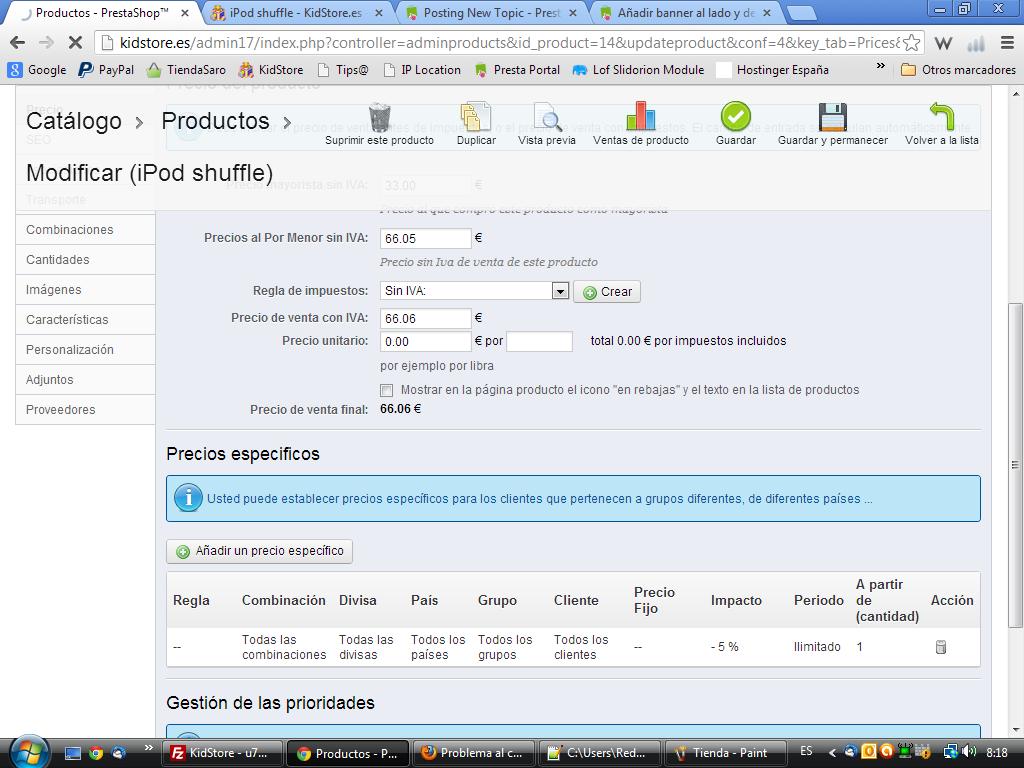Open the Imágenes side tab
The height and width of the screenshot is (768, 1024).
86,290
